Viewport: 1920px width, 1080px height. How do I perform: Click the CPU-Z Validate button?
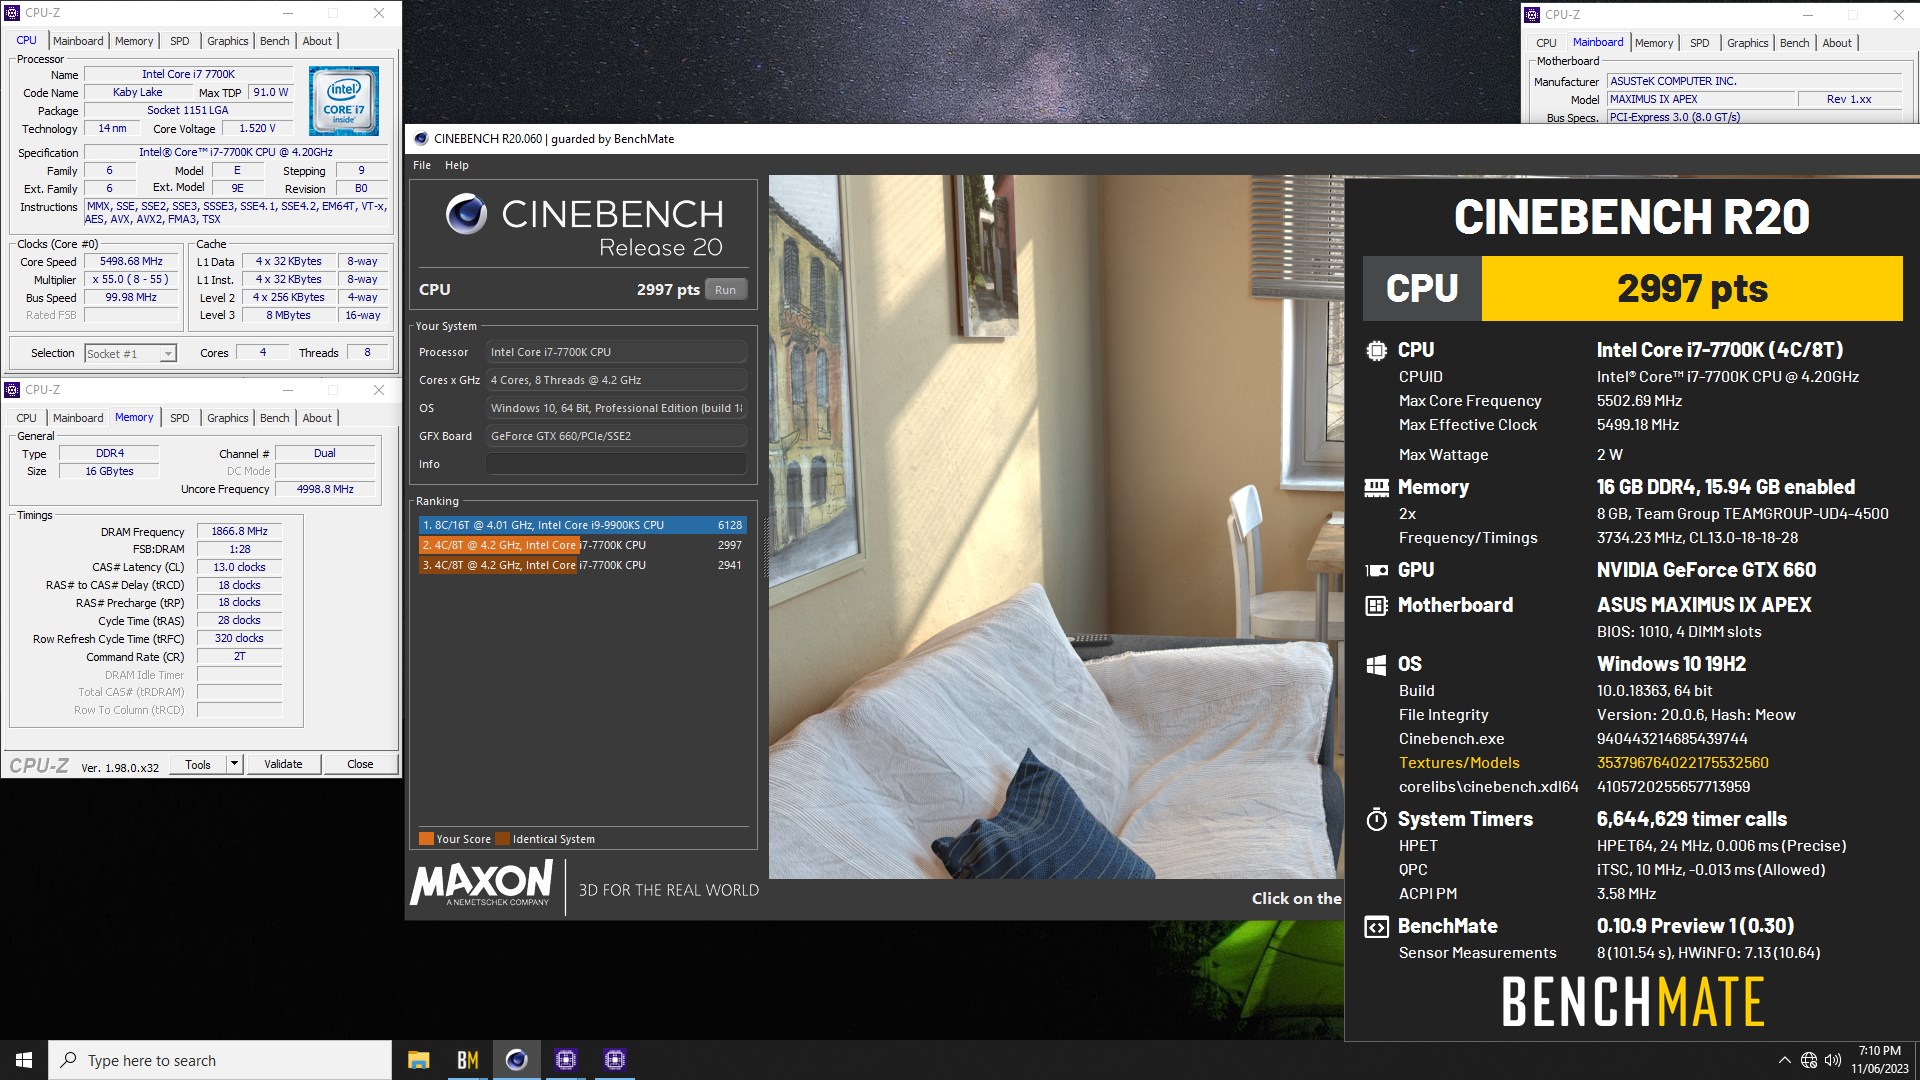click(x=283, y=764)
